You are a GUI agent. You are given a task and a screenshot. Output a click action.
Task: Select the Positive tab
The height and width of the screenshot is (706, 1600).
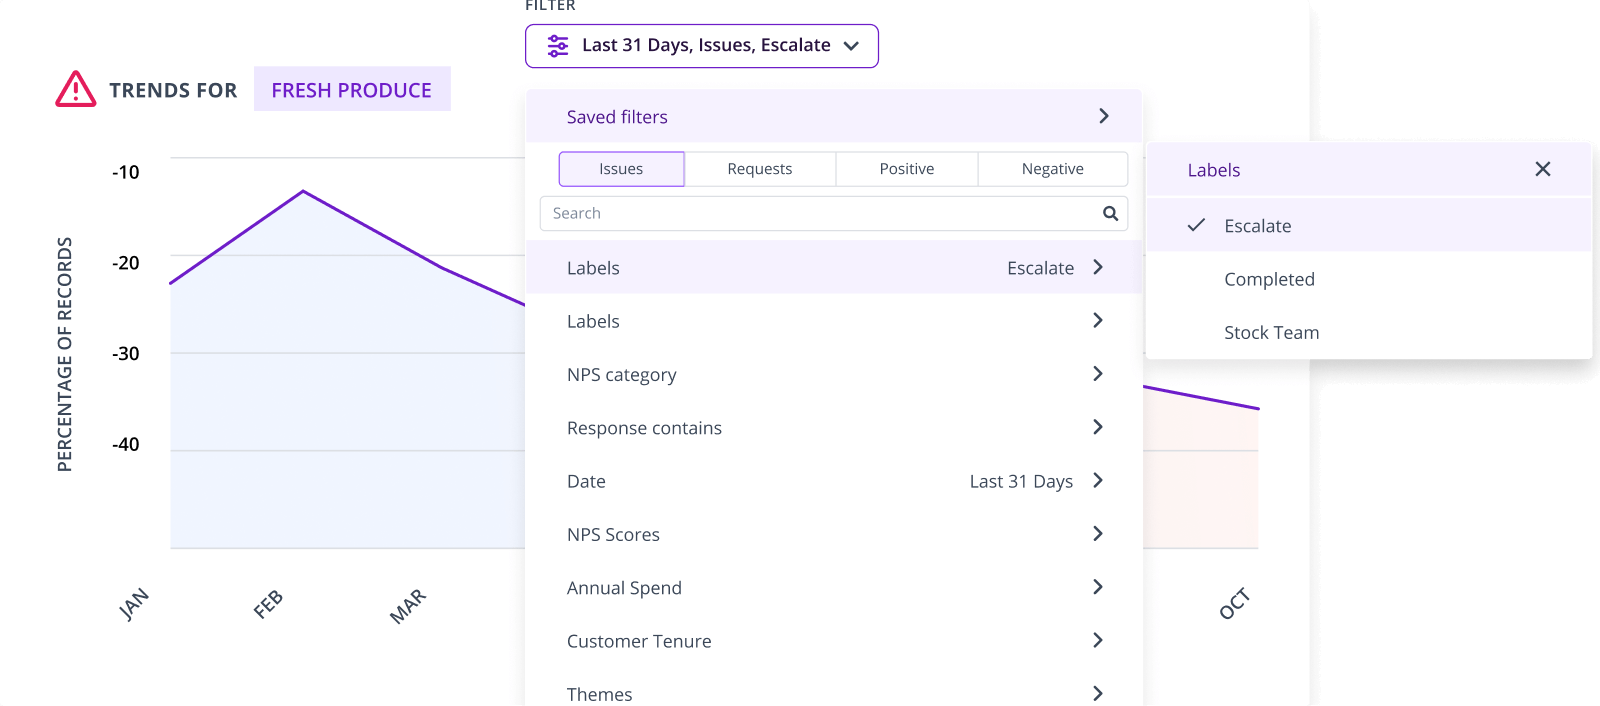(x=907, y=169)
